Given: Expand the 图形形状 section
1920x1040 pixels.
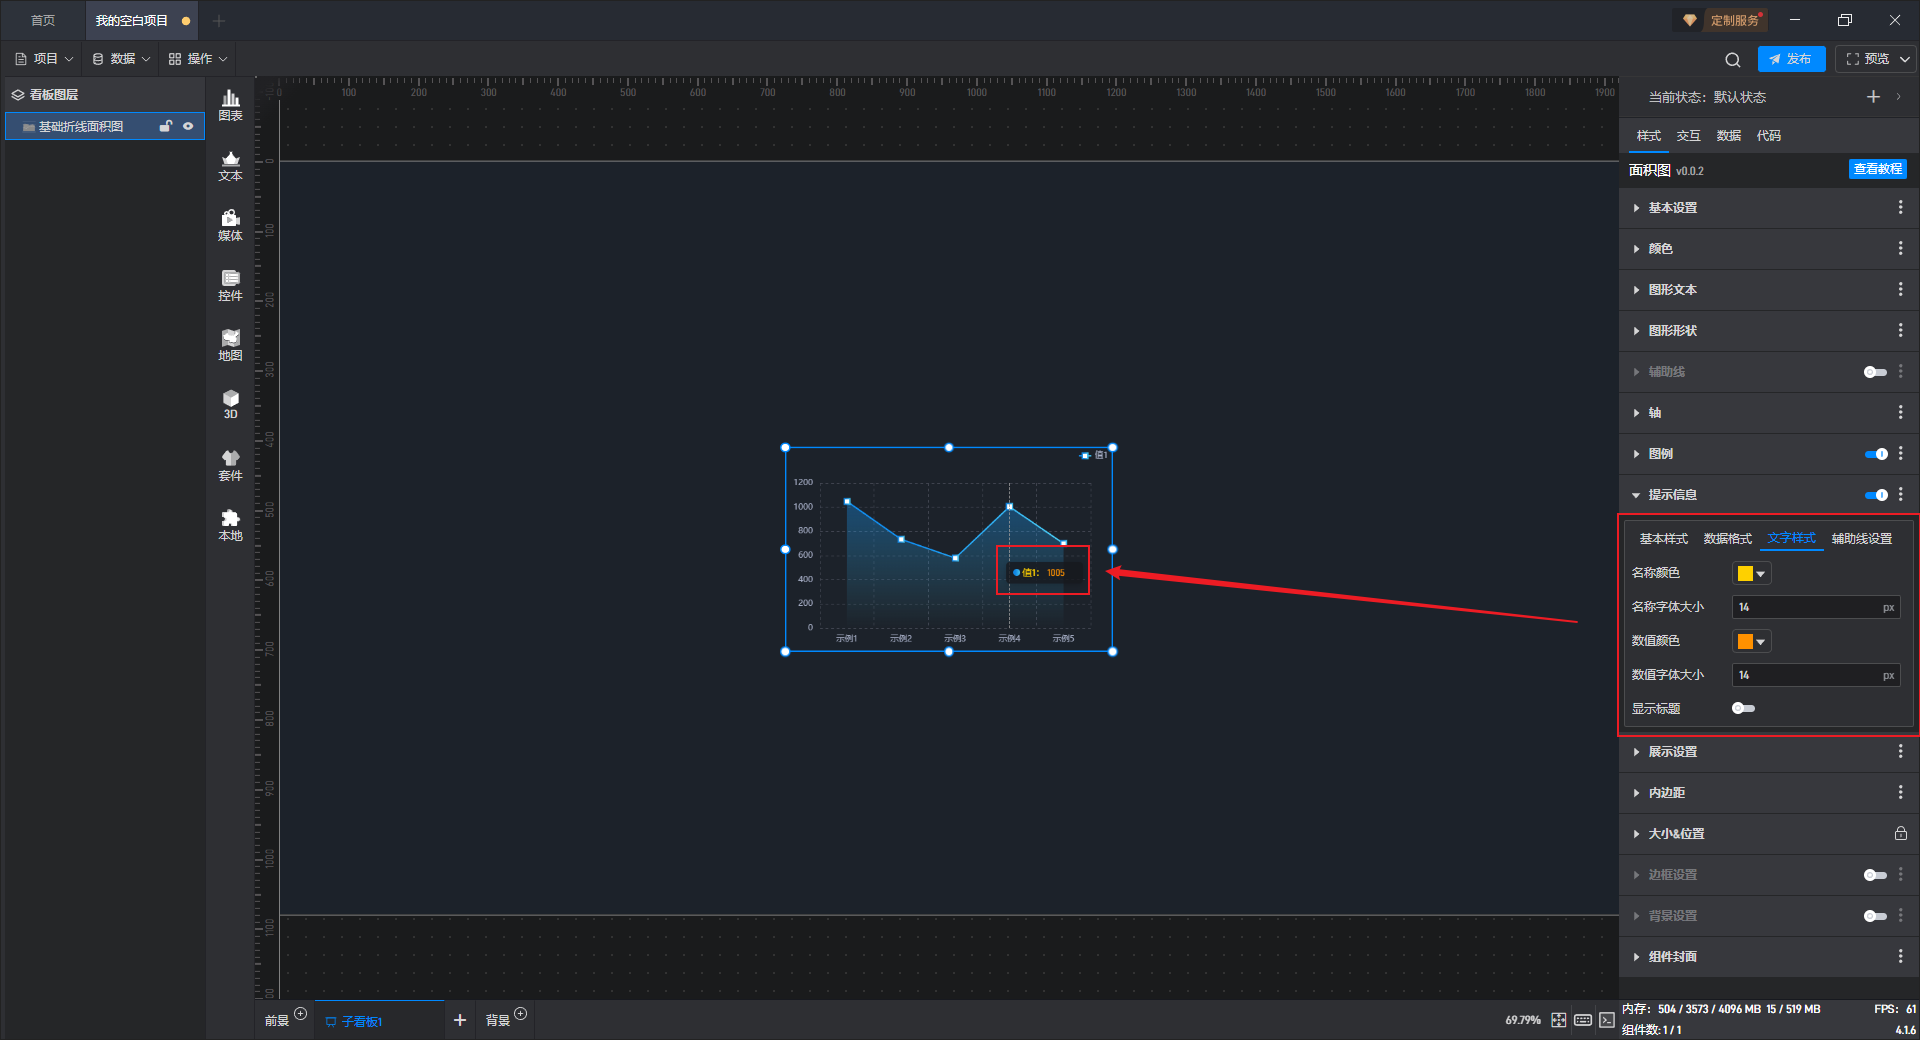Looking at the screenshot, I should coord(1636,331).
